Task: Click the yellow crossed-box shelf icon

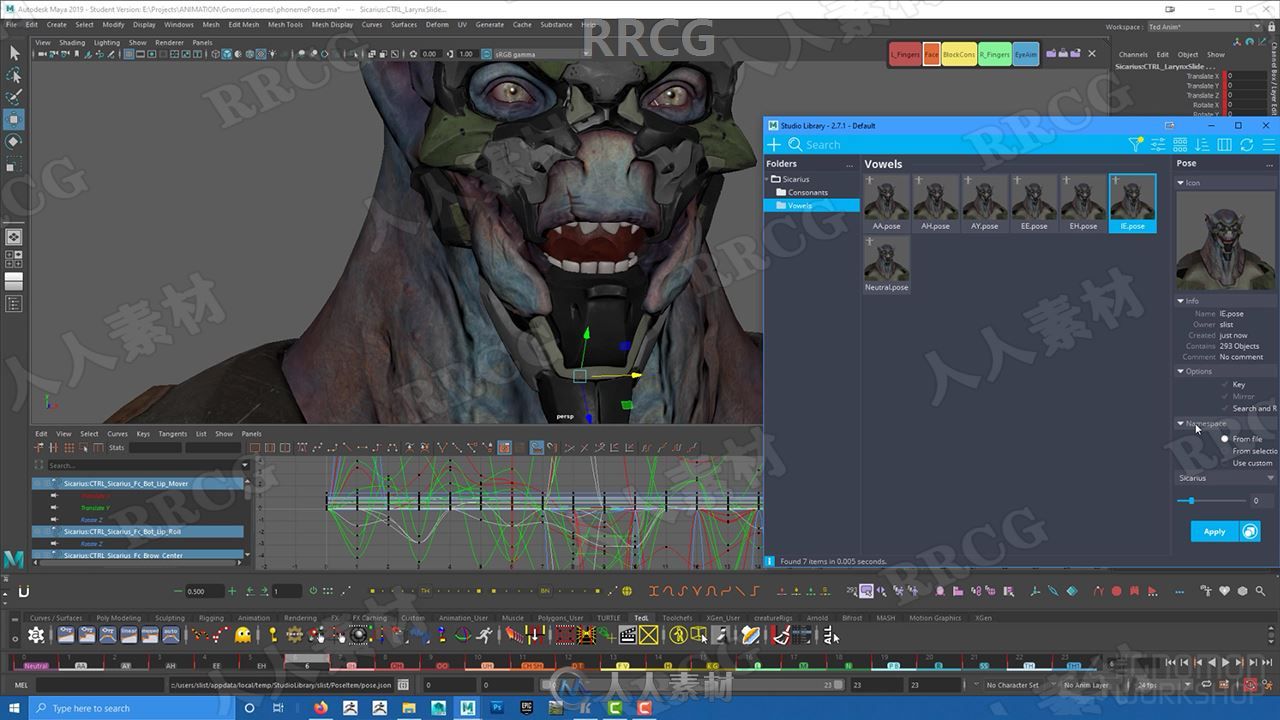Action: [649, 635]
